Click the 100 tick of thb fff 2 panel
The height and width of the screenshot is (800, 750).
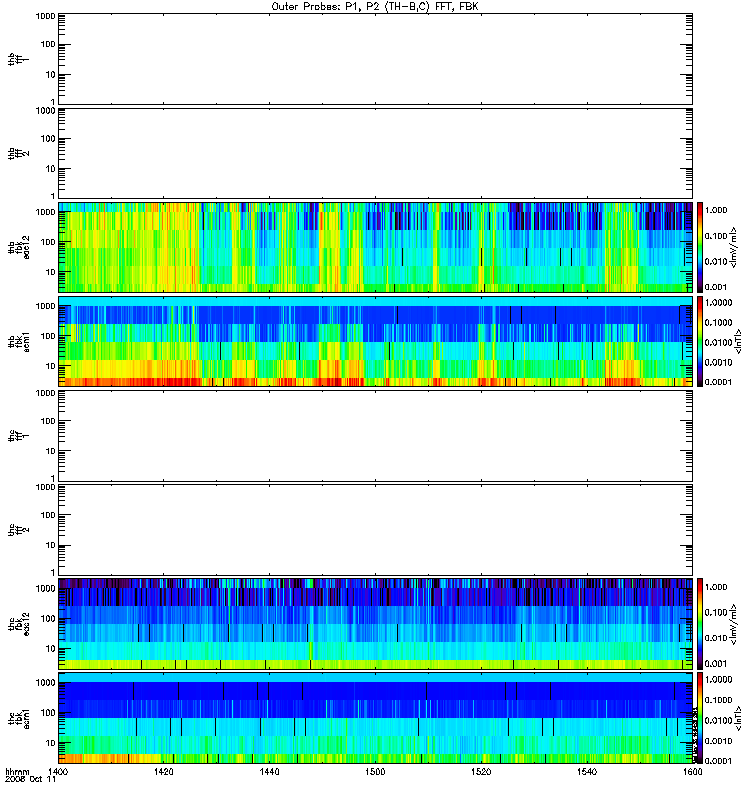(48, 139)
